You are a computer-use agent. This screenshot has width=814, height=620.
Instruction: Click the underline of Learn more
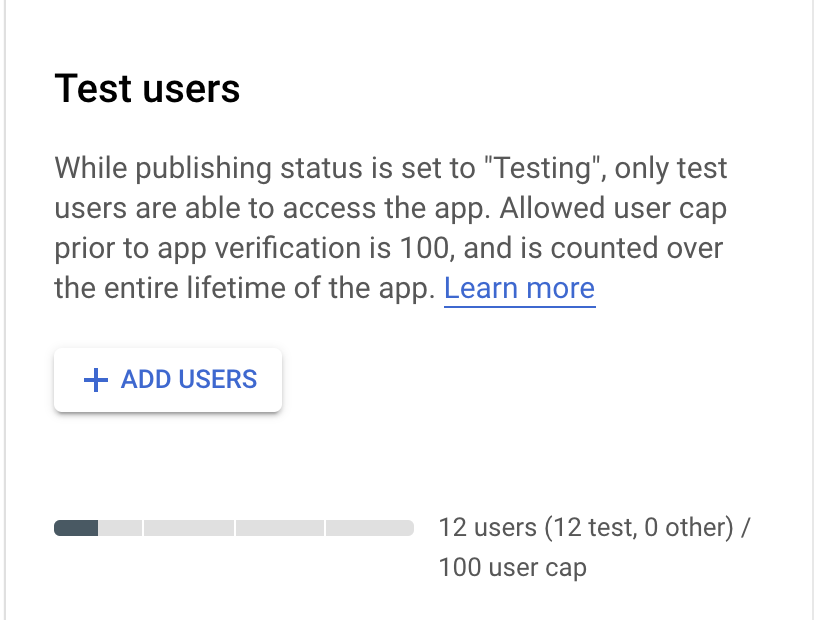pyautogui.click(x=519, y=302)
